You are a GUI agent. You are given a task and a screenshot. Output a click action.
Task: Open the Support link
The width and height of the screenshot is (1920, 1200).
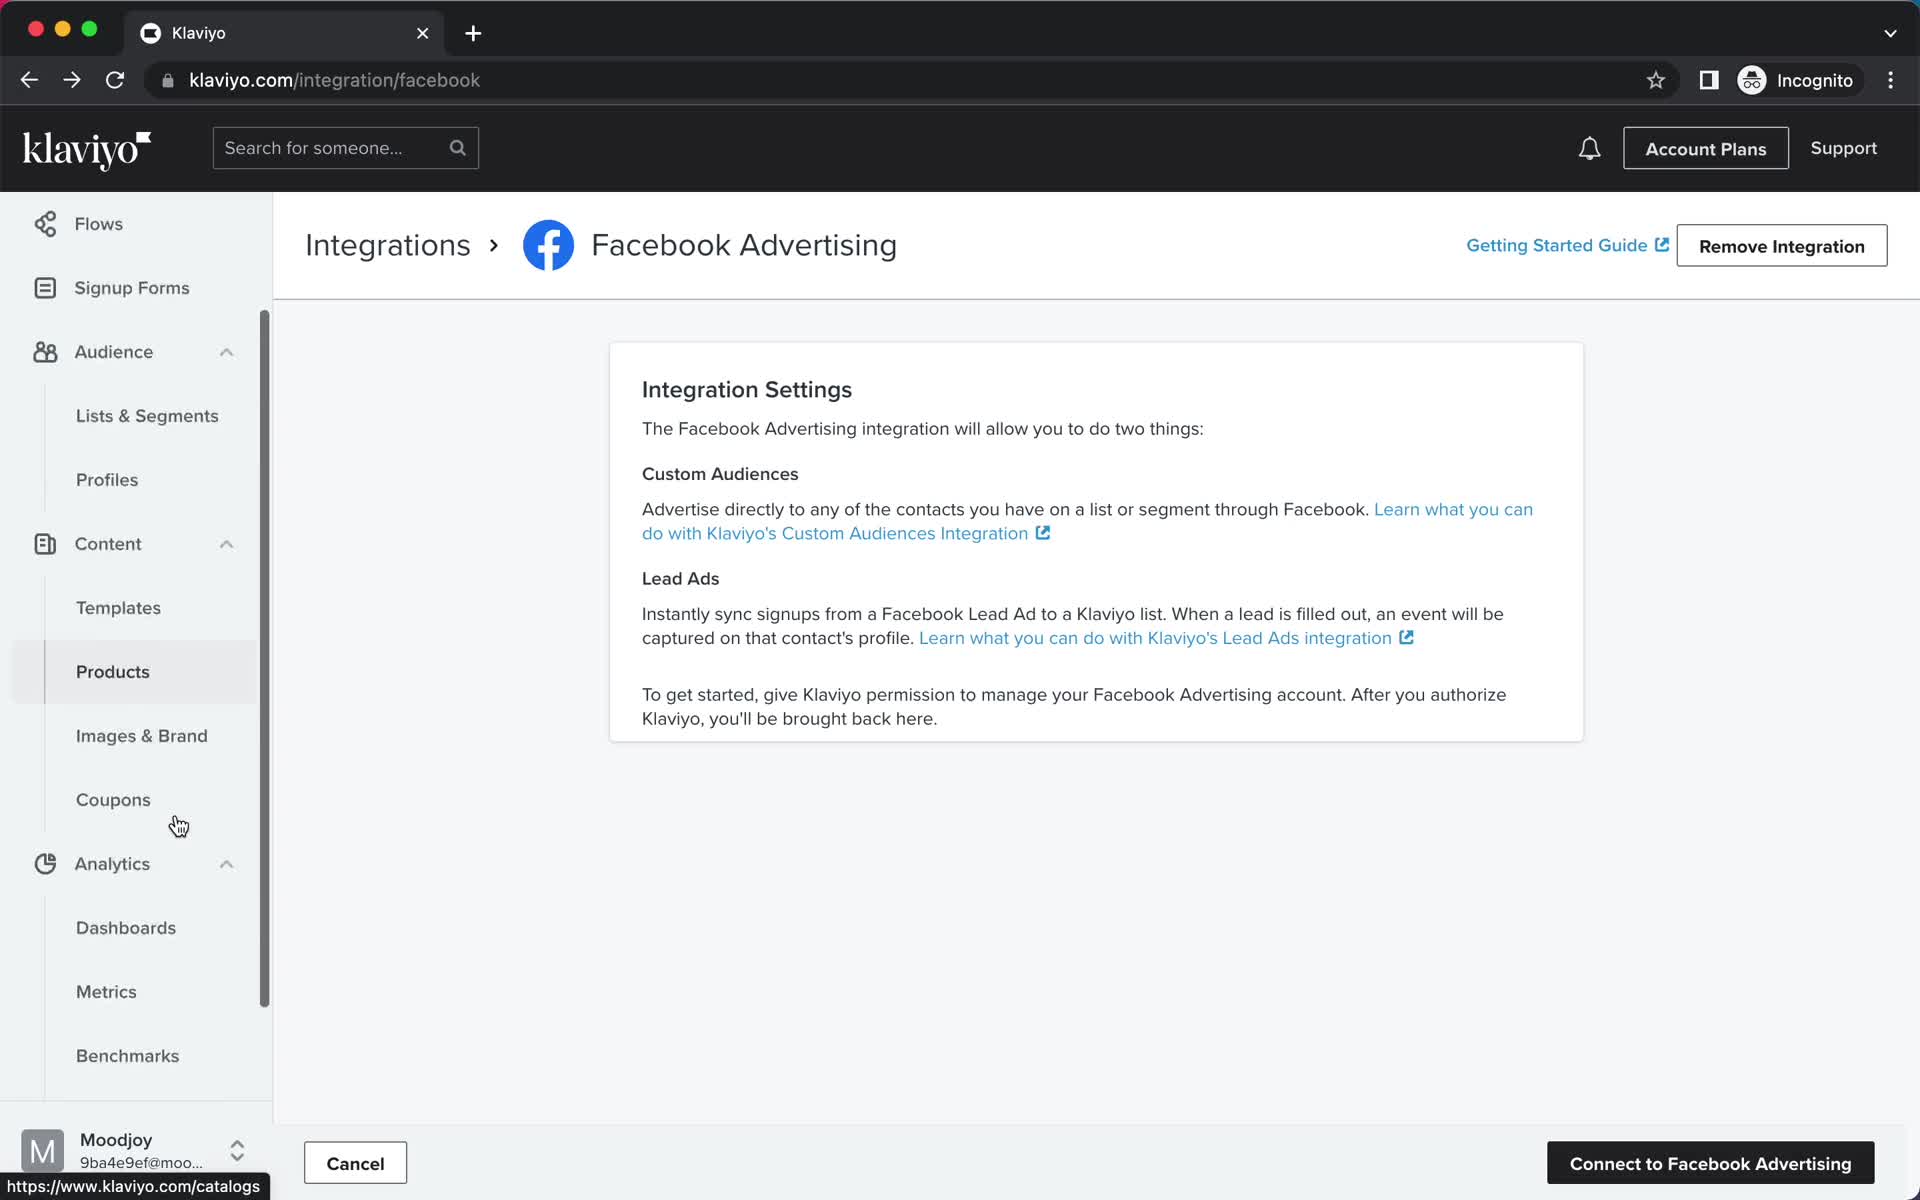click(1843, 148)
